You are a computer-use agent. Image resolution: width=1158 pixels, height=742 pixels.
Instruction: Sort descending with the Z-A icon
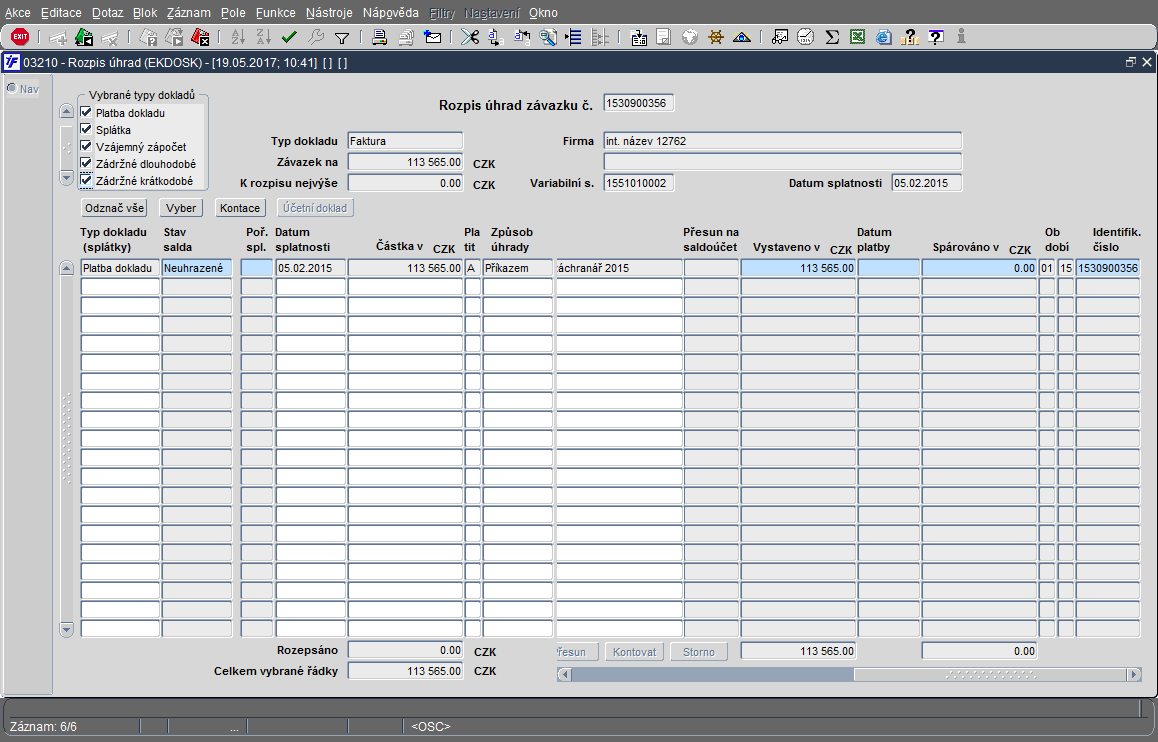coord(263,36)
